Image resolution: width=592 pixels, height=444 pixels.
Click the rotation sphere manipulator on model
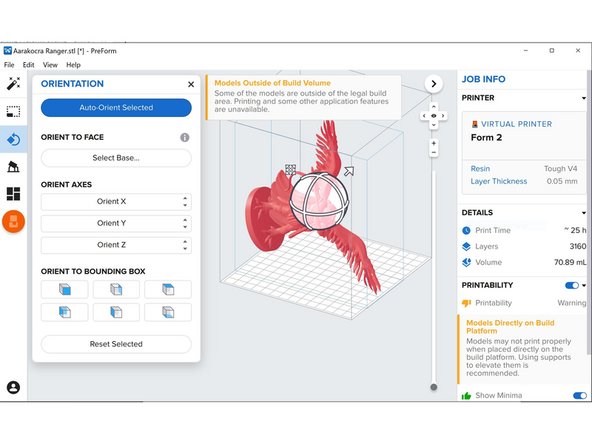(x=319, y=201)
